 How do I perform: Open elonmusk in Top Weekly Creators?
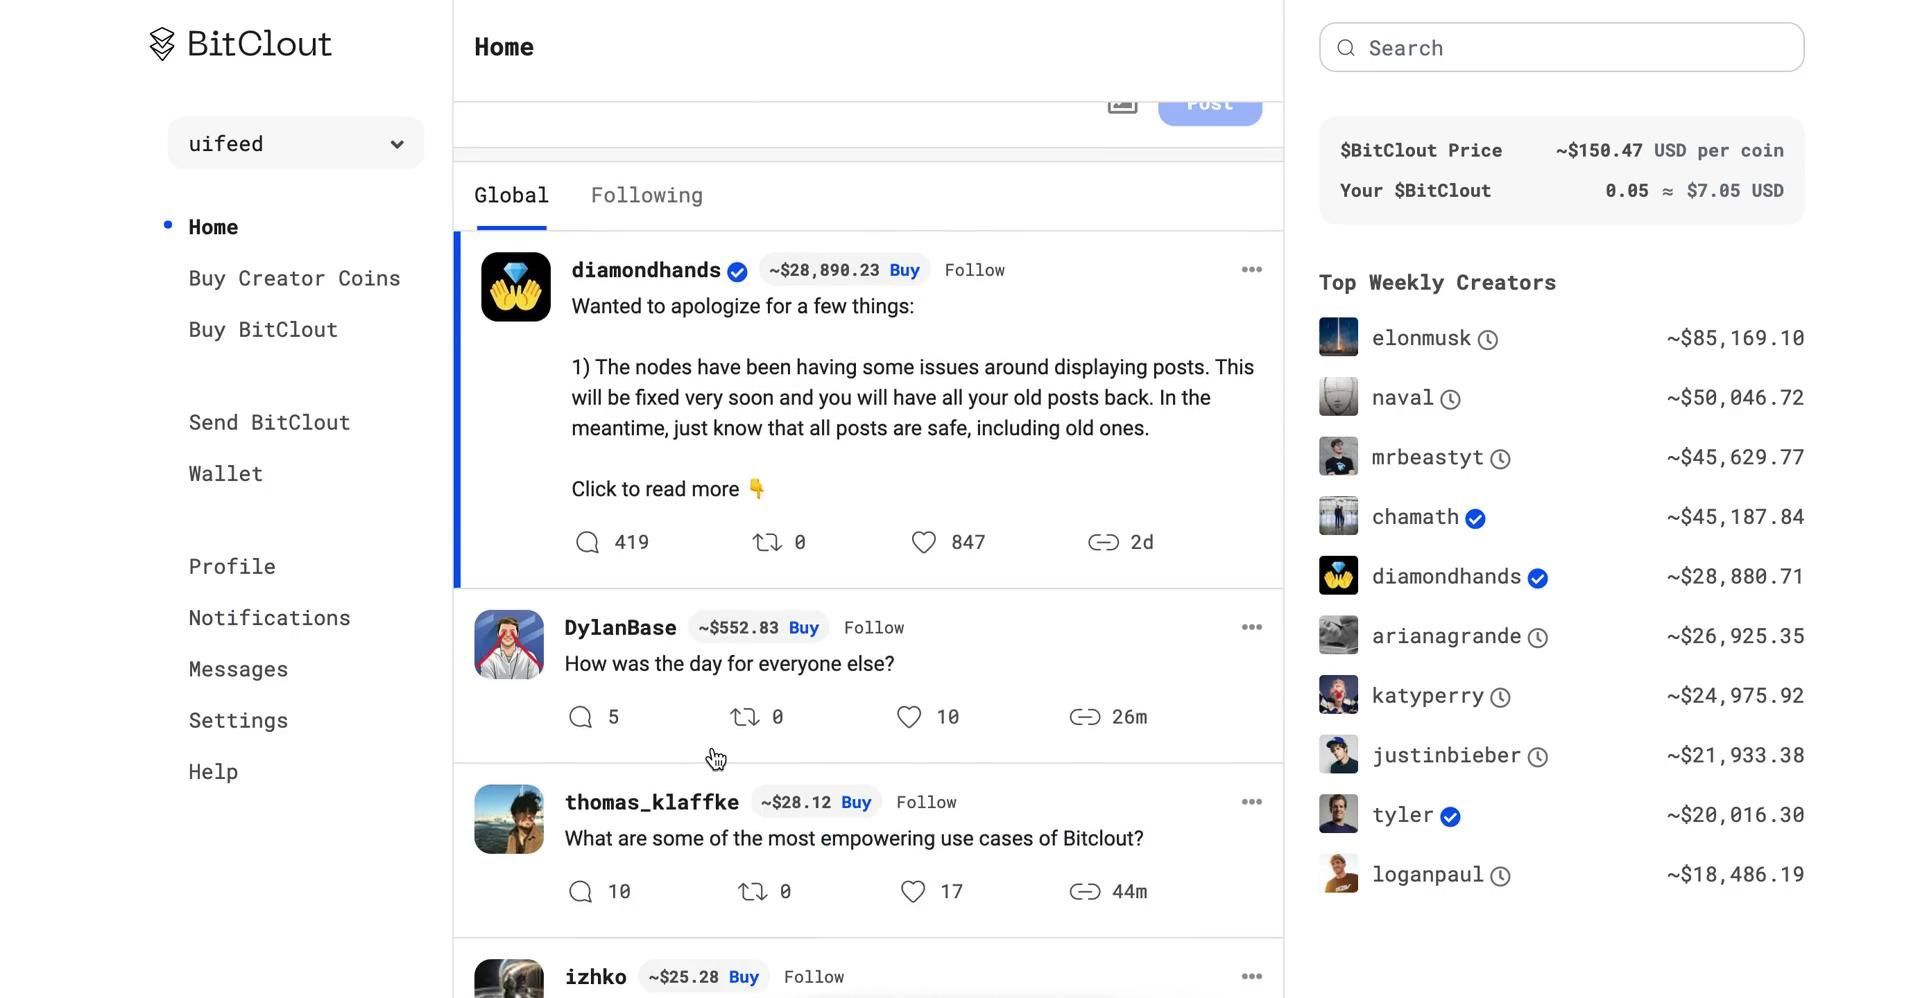click(x=1420, y=338)
